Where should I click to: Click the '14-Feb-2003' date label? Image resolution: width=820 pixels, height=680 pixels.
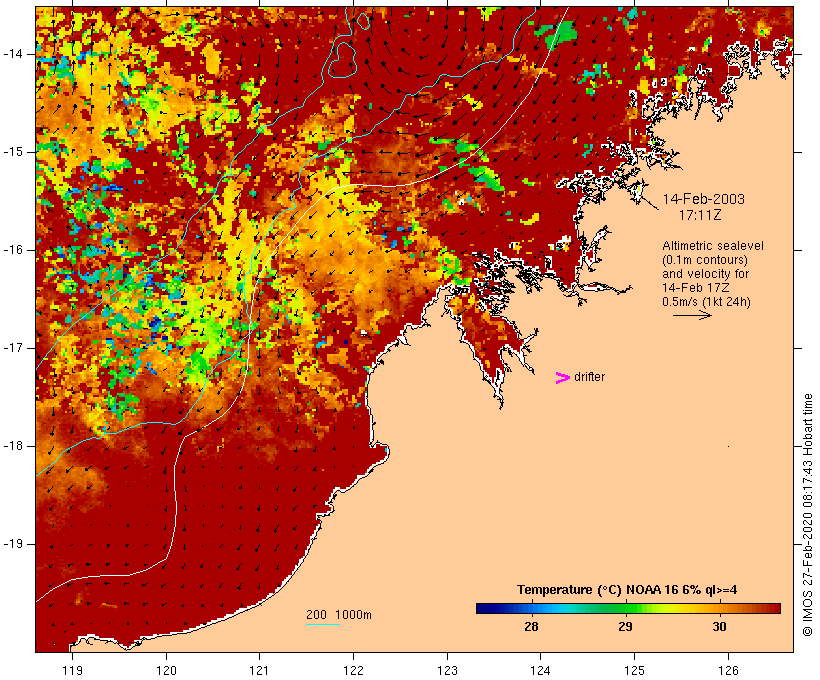click(x=703, y=199)
